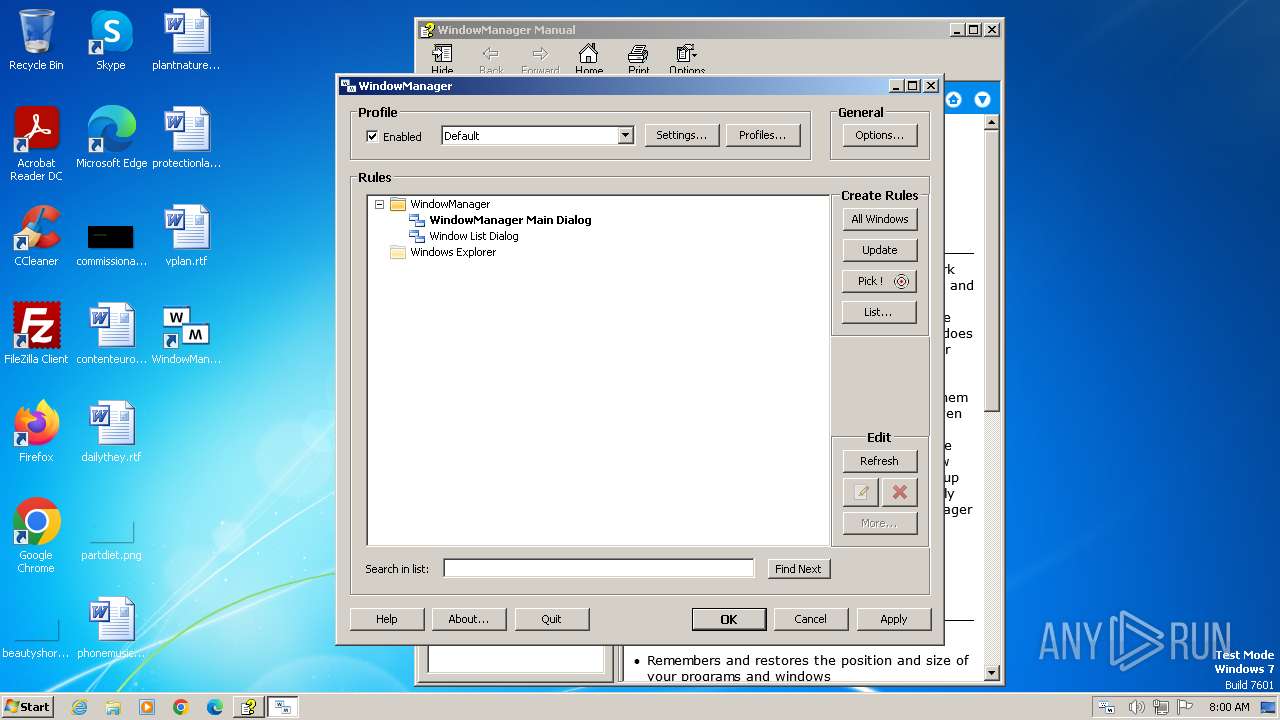
Task: Open the Start menu
Action: point(27,707)
